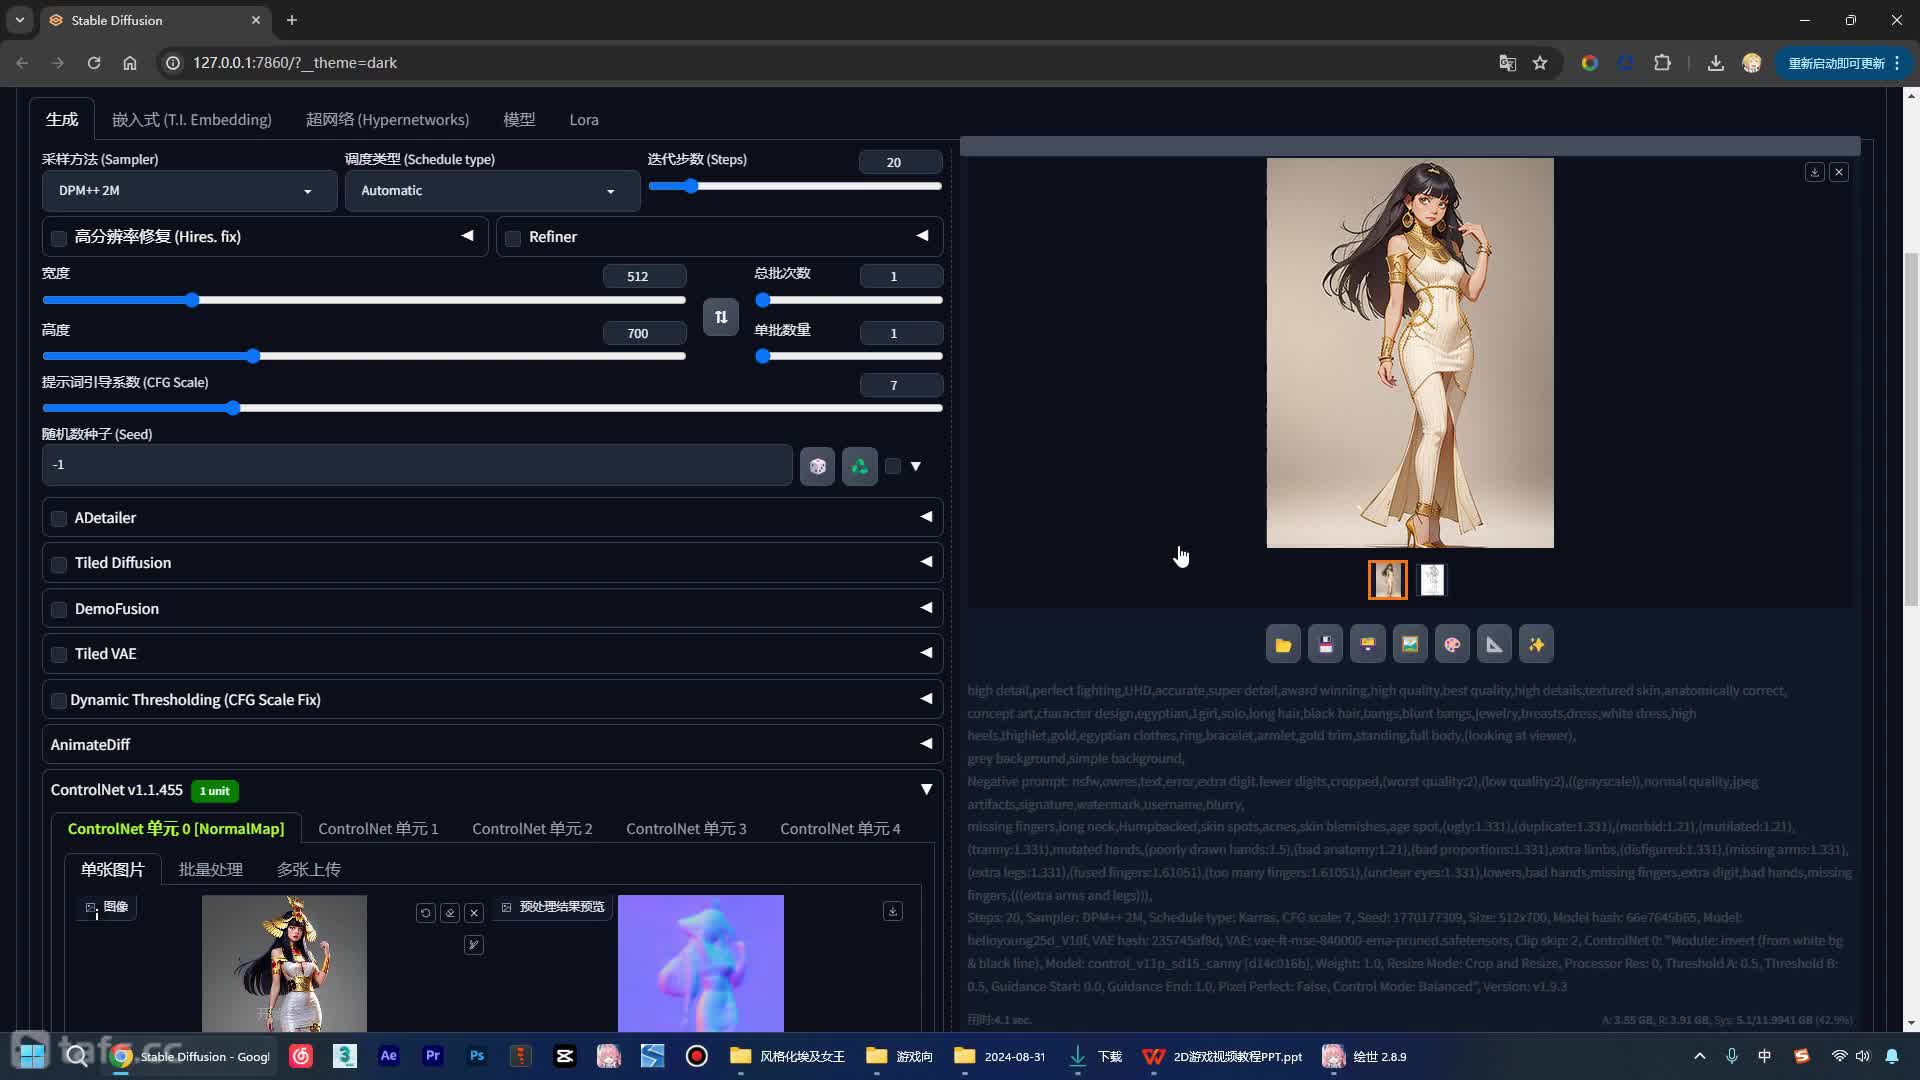Switch to the 批量处理 tab
The height and width of the screenshot is (1080, 1920).
point(210,870)
